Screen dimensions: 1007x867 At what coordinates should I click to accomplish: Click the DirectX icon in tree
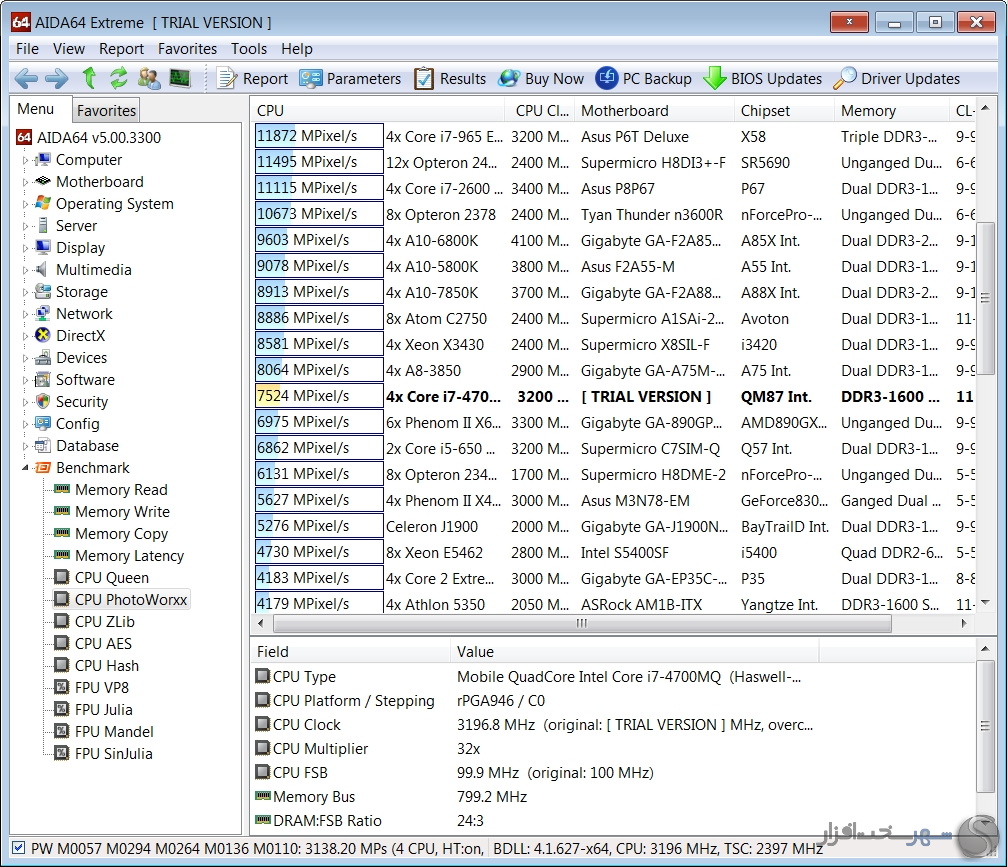coord(42,335)
